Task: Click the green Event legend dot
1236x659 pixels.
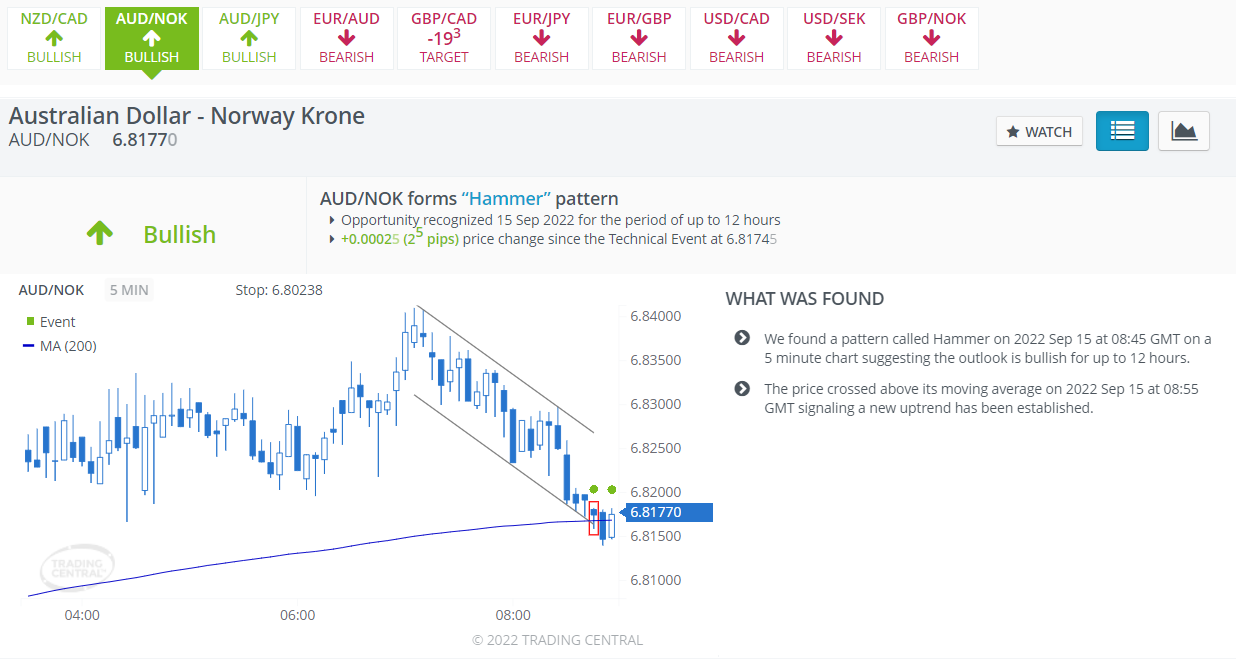Action: pyautogui.click(x=29, y=322)
